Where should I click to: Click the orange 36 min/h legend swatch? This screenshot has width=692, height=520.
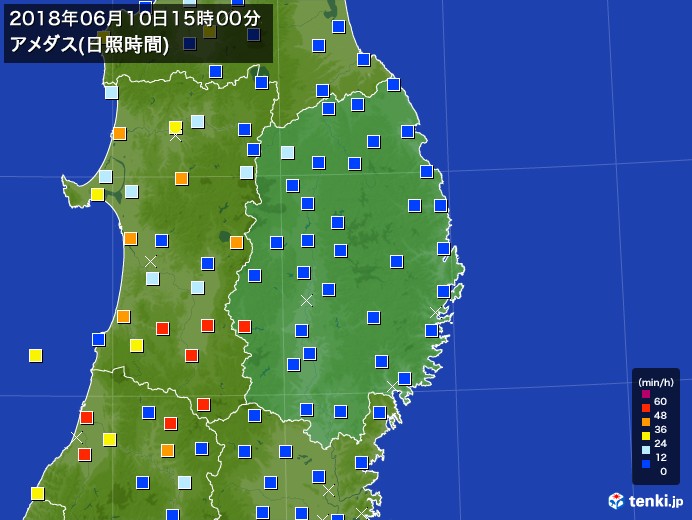pos(646,422)
